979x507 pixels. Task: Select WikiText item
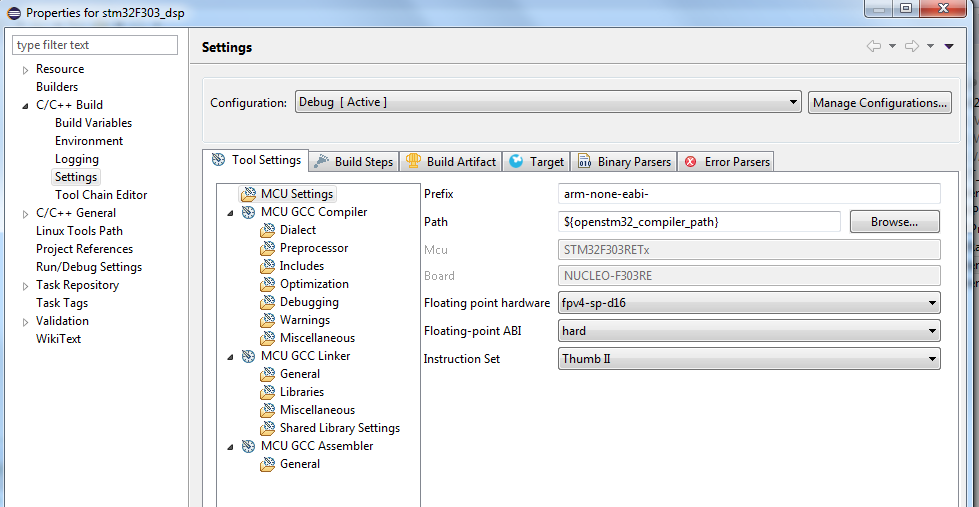[x=59, y=339]
